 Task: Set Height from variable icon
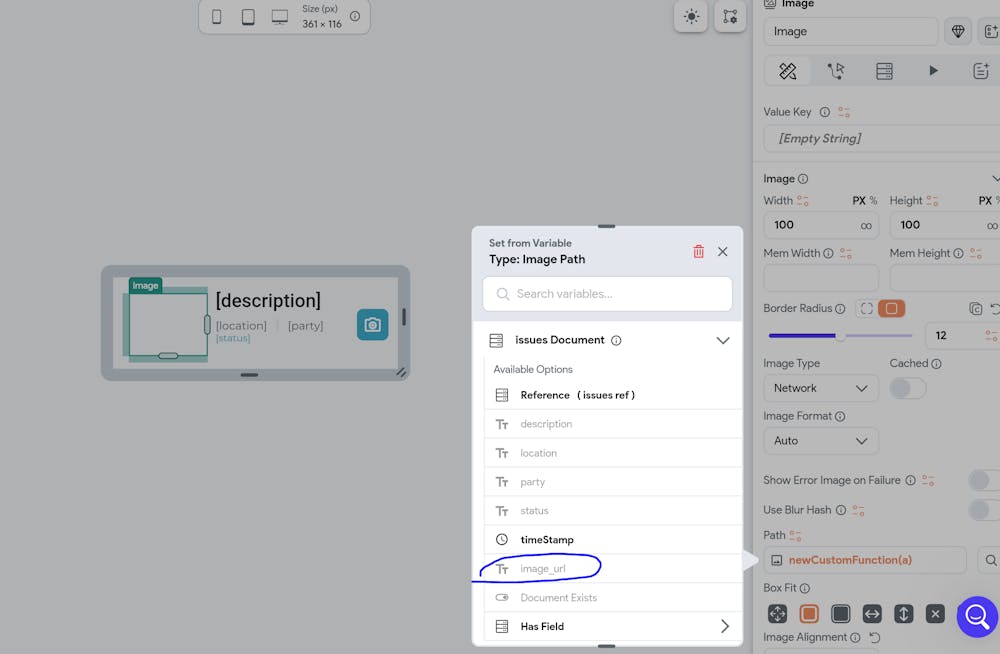(932, 200)
